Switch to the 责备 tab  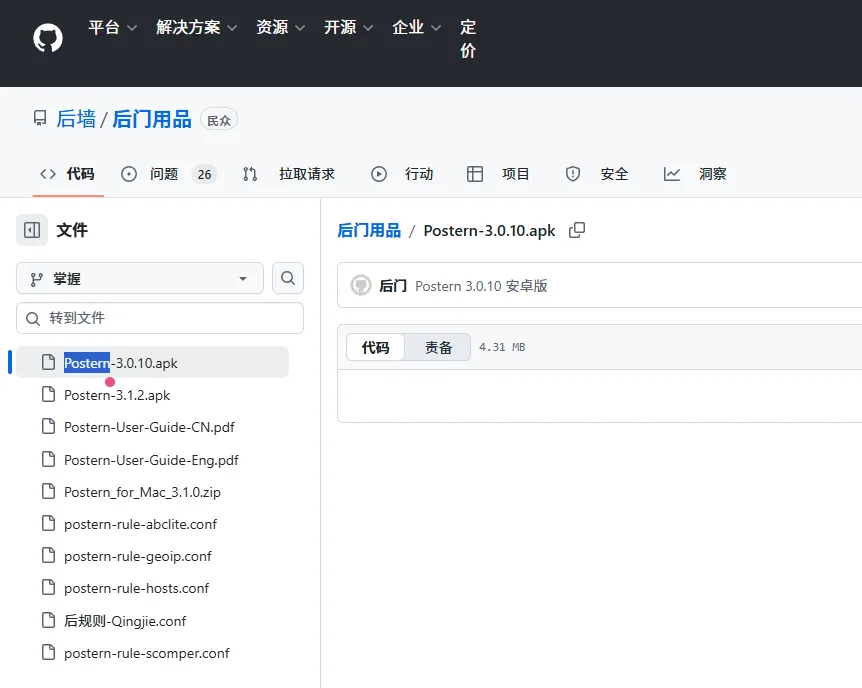point(436,347)
